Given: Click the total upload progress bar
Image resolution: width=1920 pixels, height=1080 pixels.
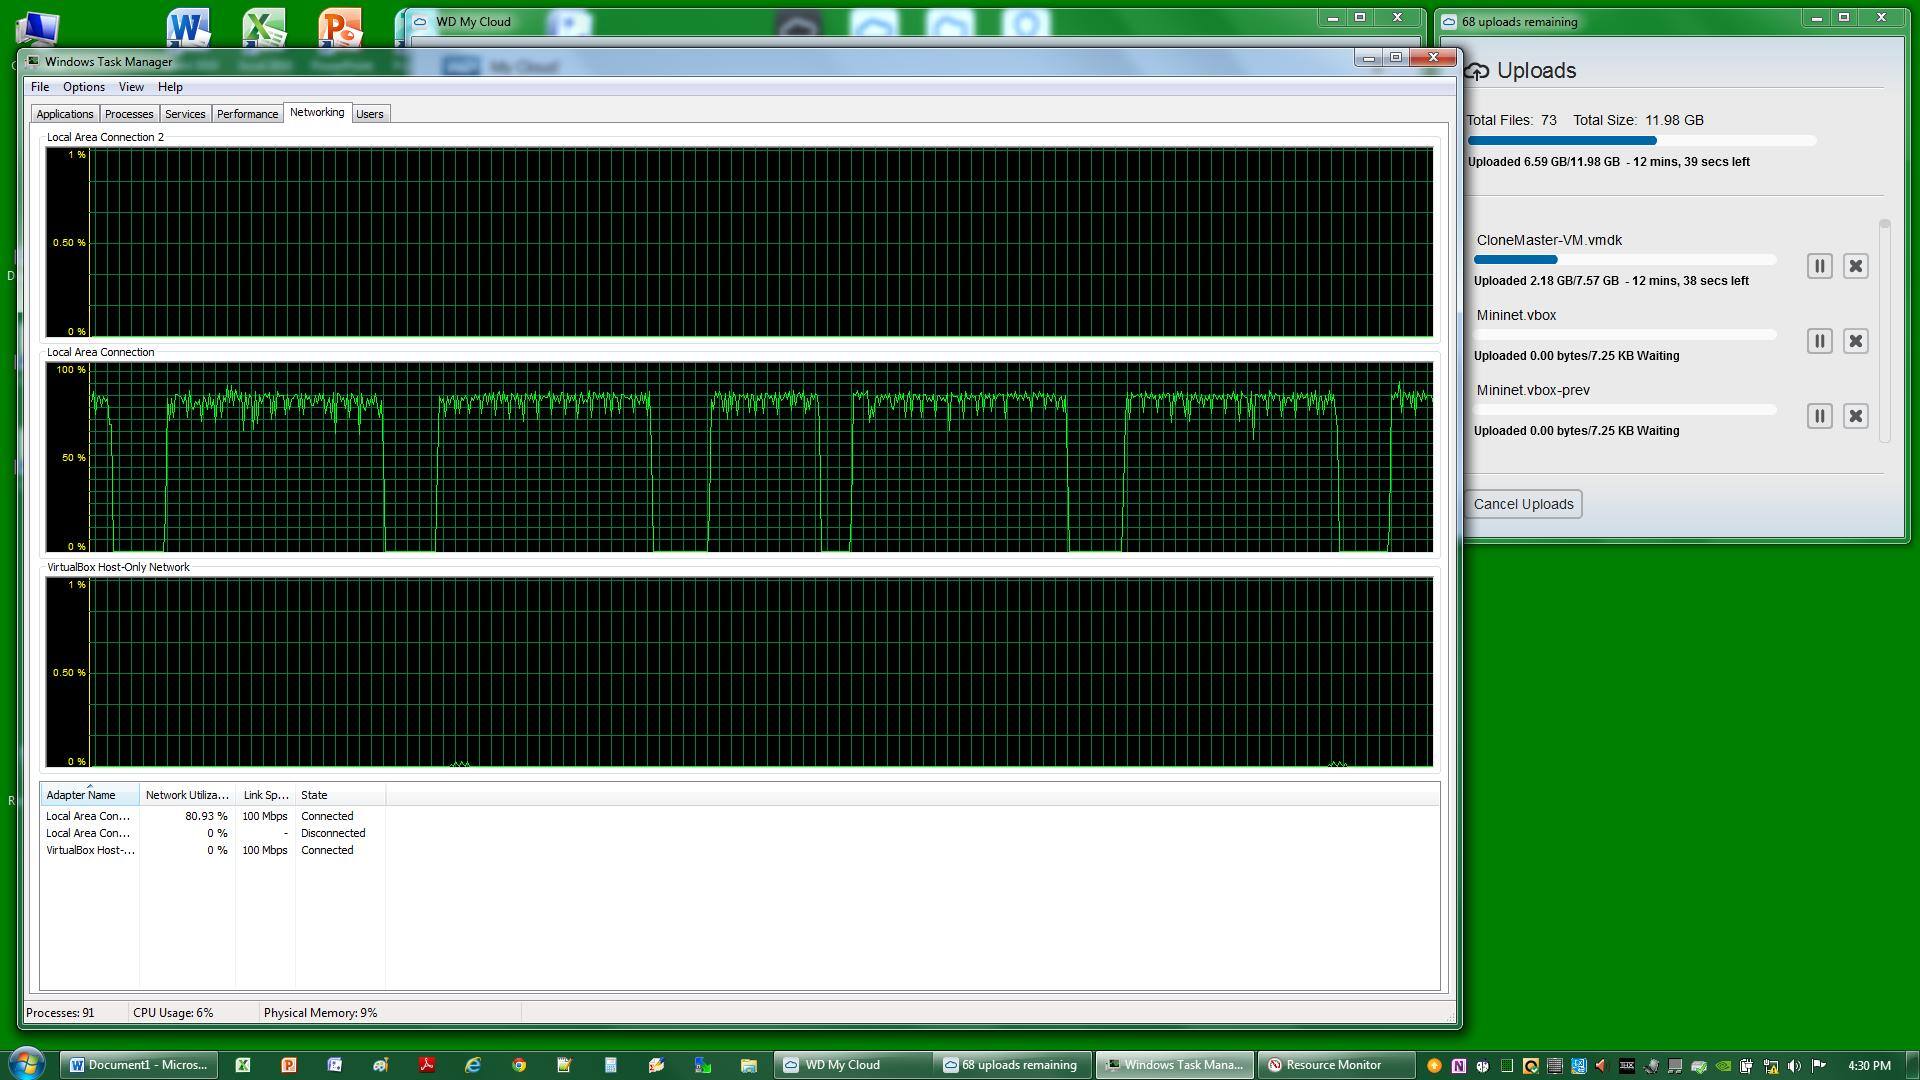Looking at the screenshot, I should pyautogui.click(x=1641, y=141).
